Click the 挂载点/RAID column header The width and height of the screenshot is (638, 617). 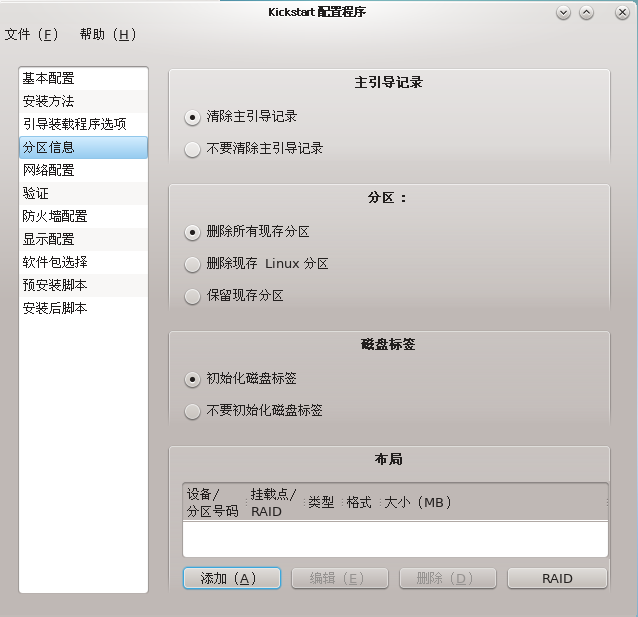(x=275, y=502)
